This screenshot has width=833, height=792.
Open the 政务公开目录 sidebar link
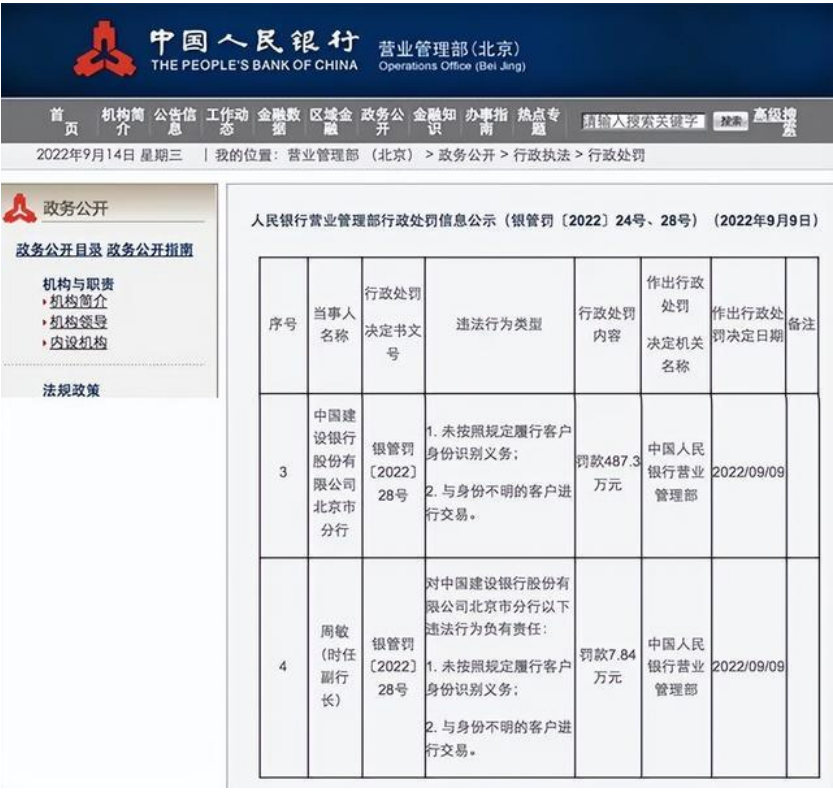(59, 250)
